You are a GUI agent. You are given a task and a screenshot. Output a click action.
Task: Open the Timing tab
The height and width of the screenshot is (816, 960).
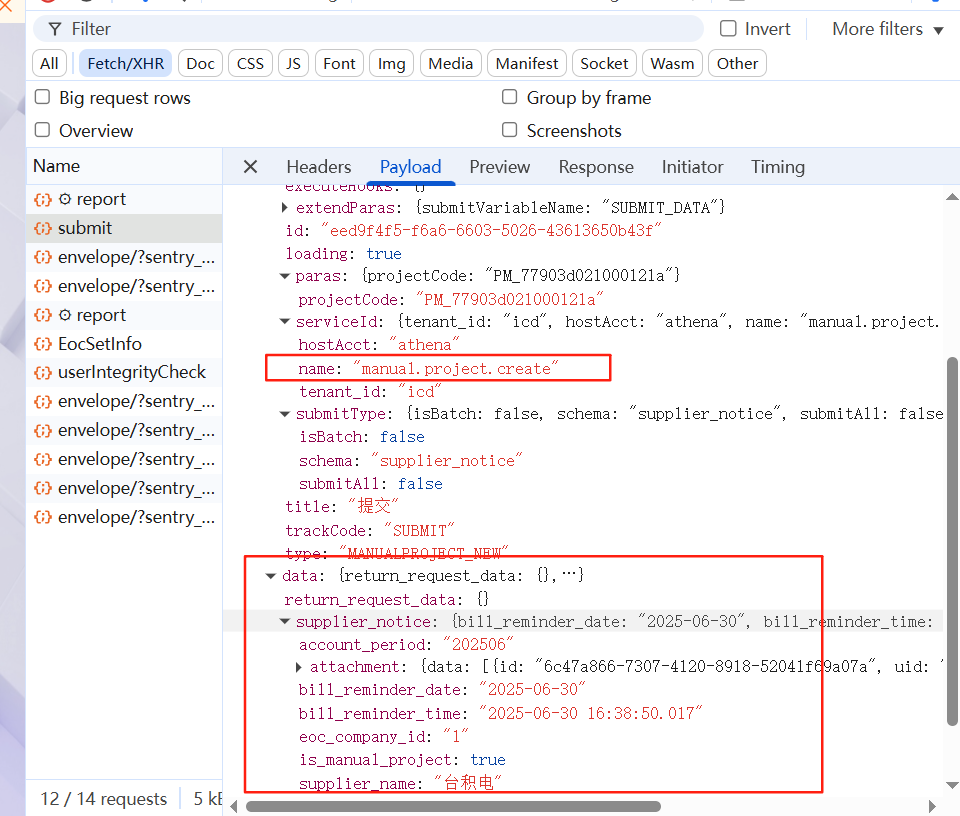click(x=778, y=167)
